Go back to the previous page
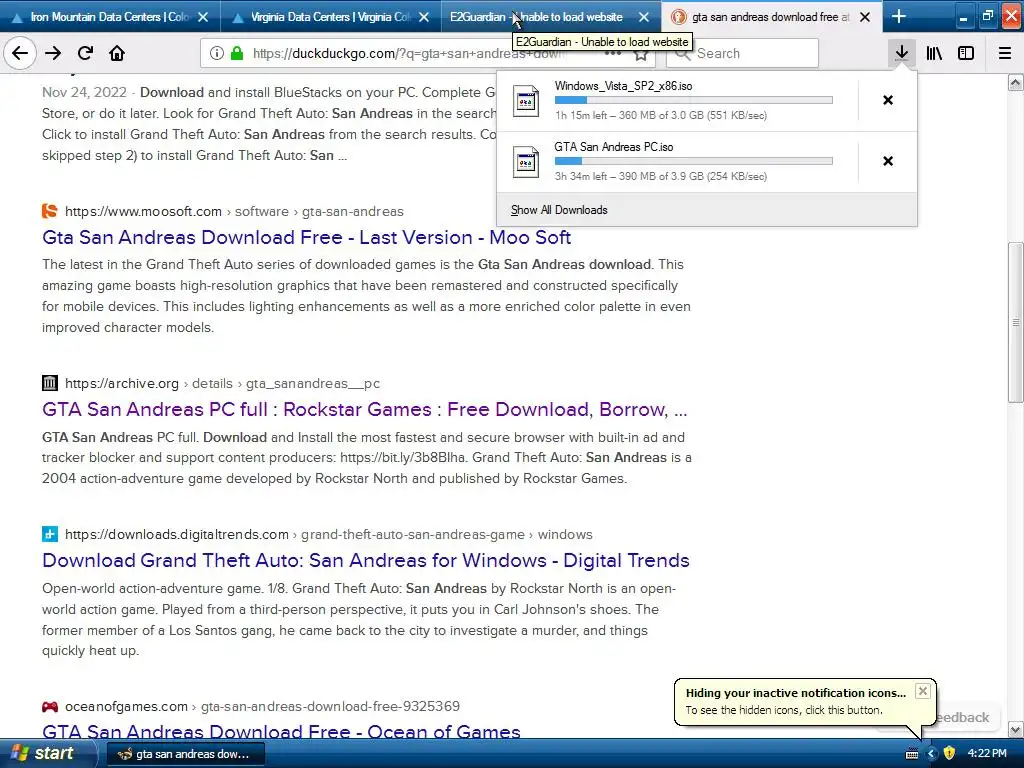The height and width of the screenshot is (768, 1024). point(20,54)
